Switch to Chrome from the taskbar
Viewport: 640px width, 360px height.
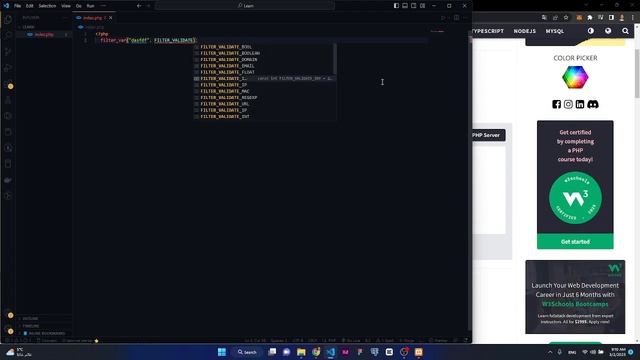[316, 352]
